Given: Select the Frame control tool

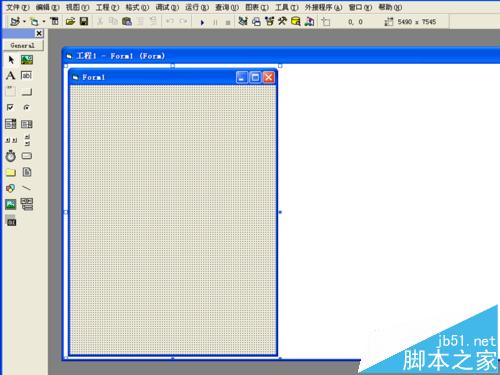Looking at the screenshot, I should 10,91.
